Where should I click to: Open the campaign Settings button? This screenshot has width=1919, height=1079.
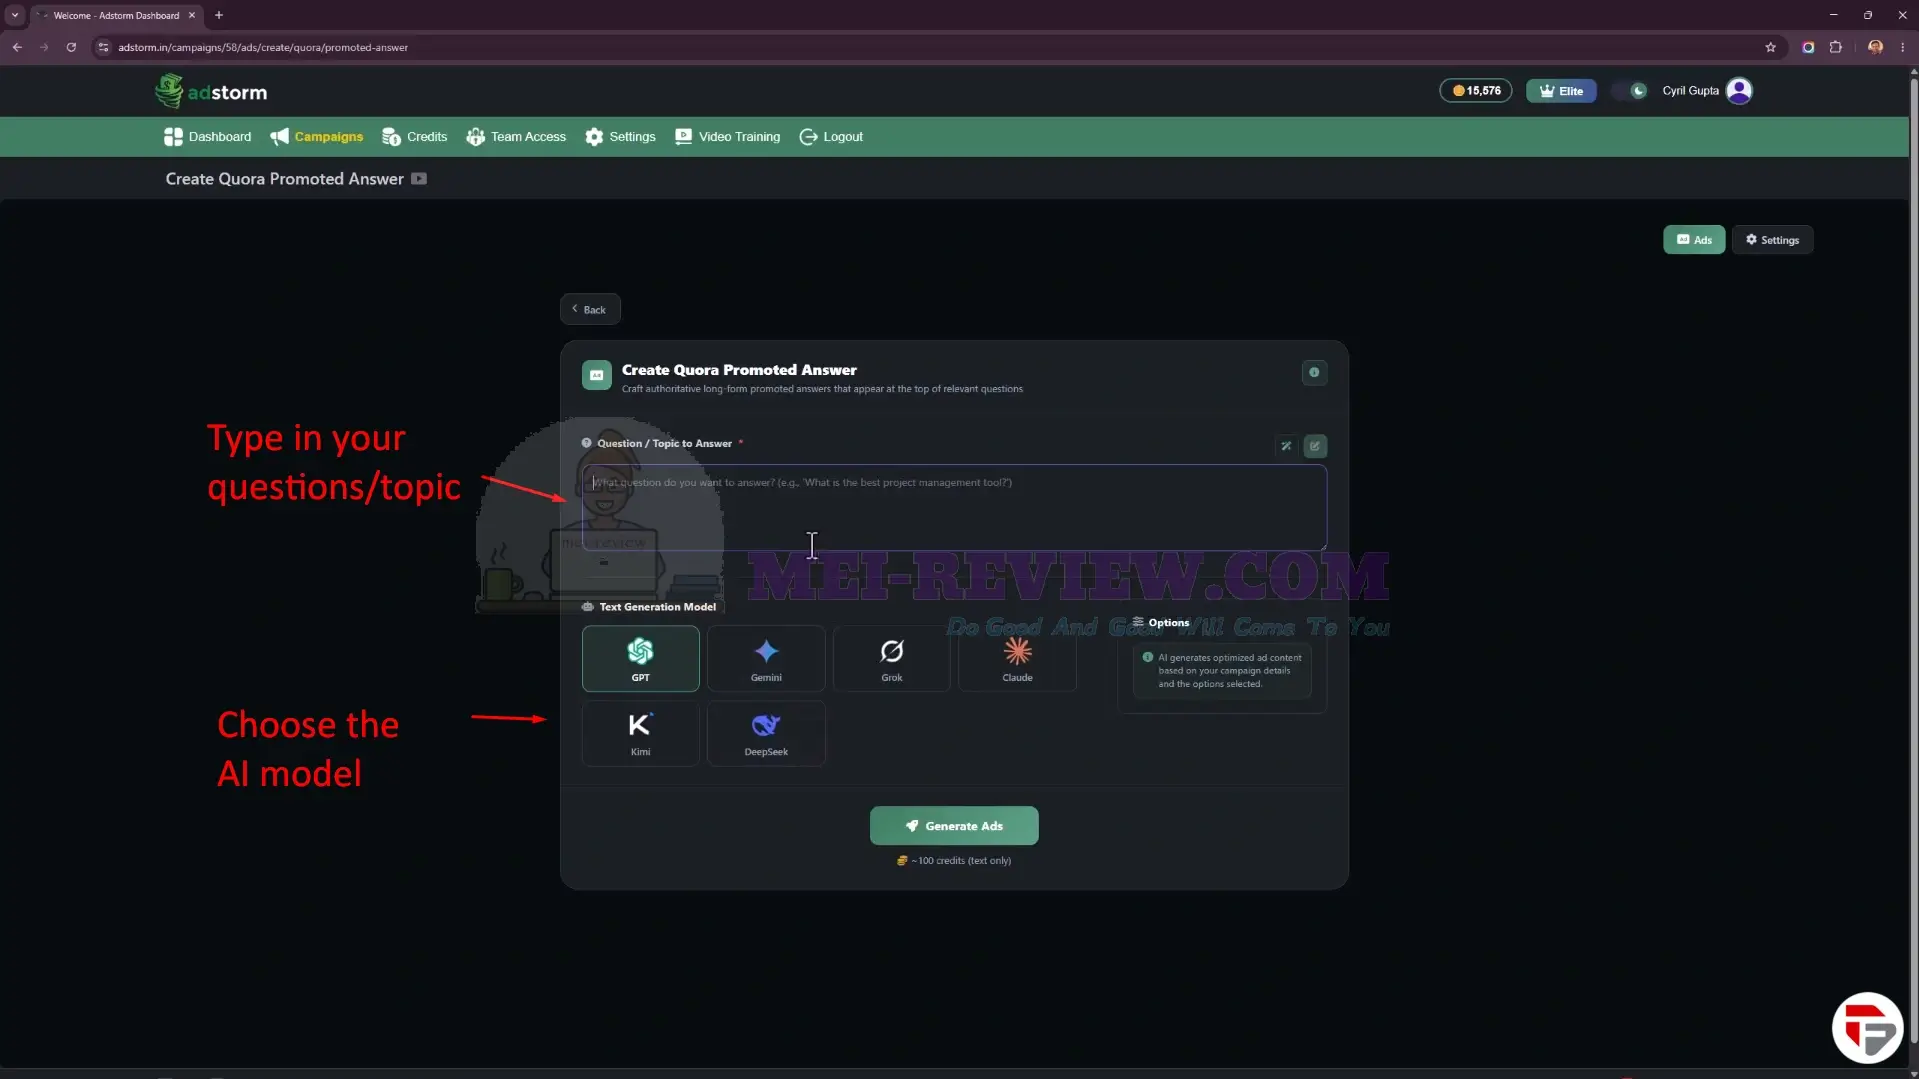click(1772, 240)
